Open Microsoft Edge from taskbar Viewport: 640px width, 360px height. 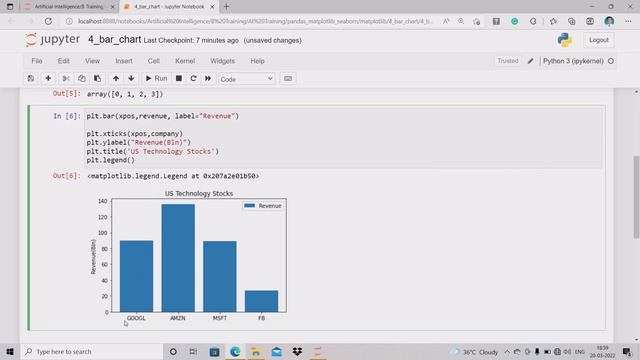tap(235, 351)
